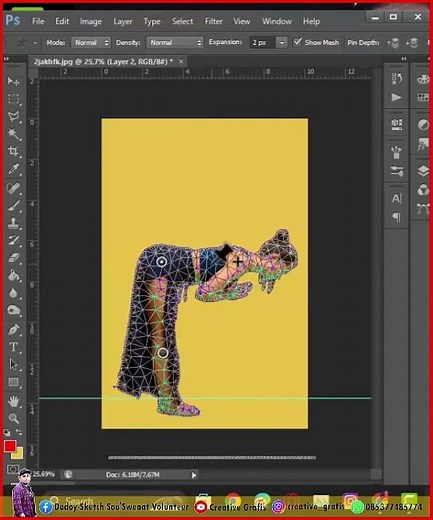Select the 2jakhfk.jpg document tab
The width and height of the screenshot is (433, 520).
[x=103, y=62]
